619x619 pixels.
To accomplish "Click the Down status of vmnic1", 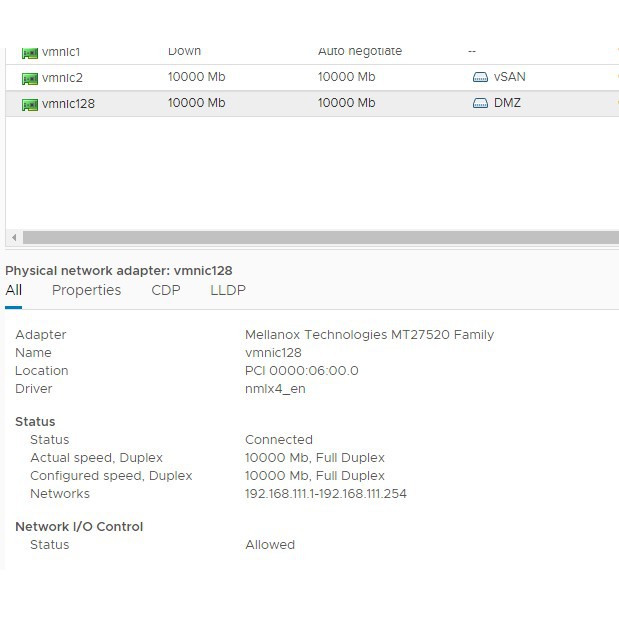I will pyautogui.click(x=184, y=52).
